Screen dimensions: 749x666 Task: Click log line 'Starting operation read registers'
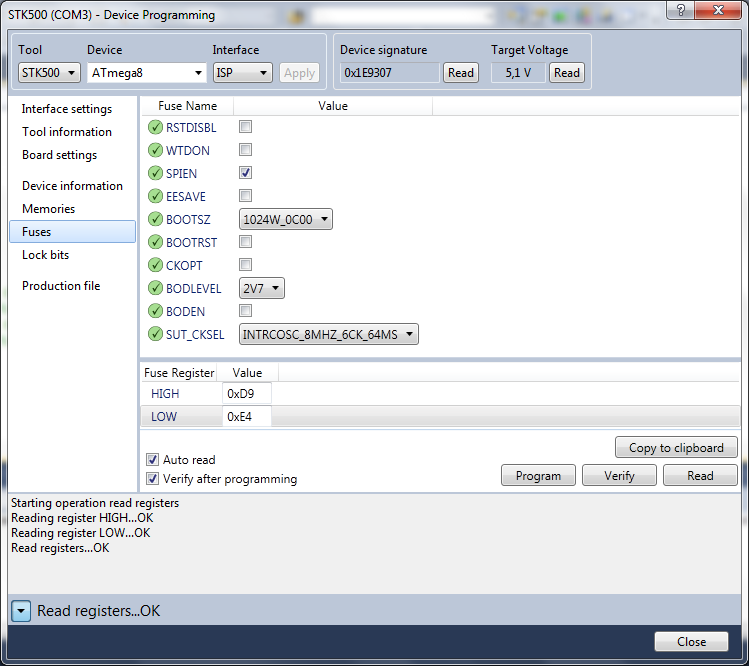(95, 503)
